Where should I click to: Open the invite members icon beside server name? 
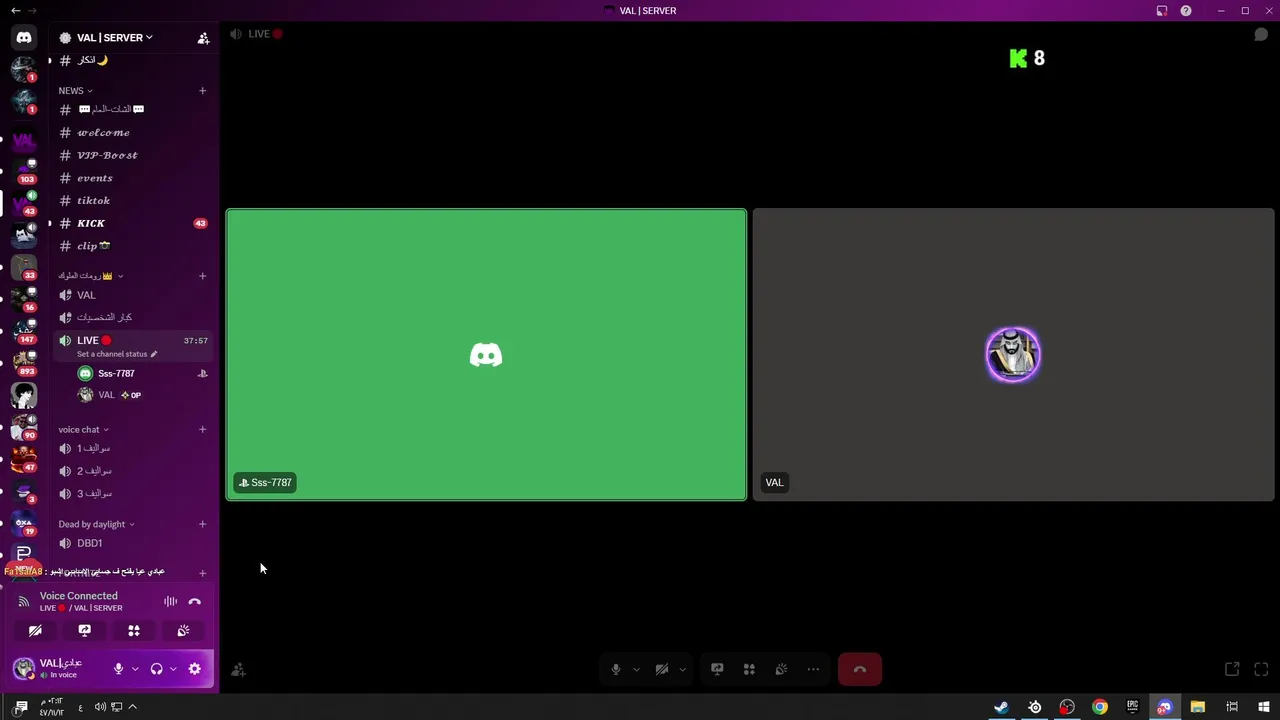click(203, 38)
